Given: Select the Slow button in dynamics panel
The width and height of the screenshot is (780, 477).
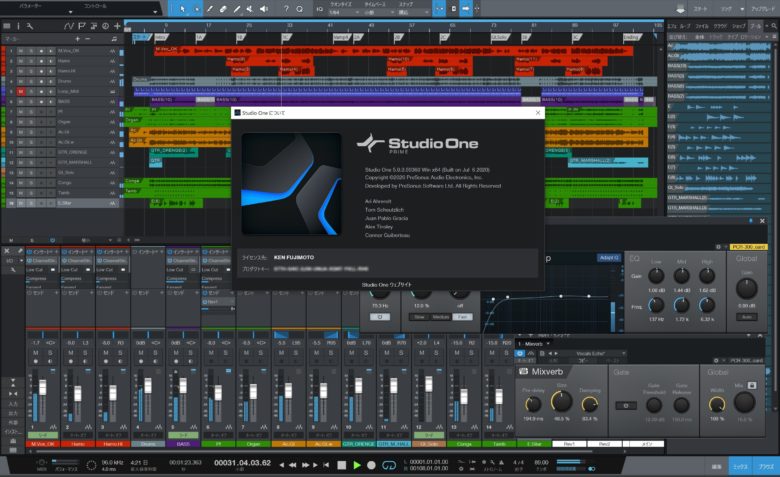Looking at the screenshot, I should pos(419,316).
